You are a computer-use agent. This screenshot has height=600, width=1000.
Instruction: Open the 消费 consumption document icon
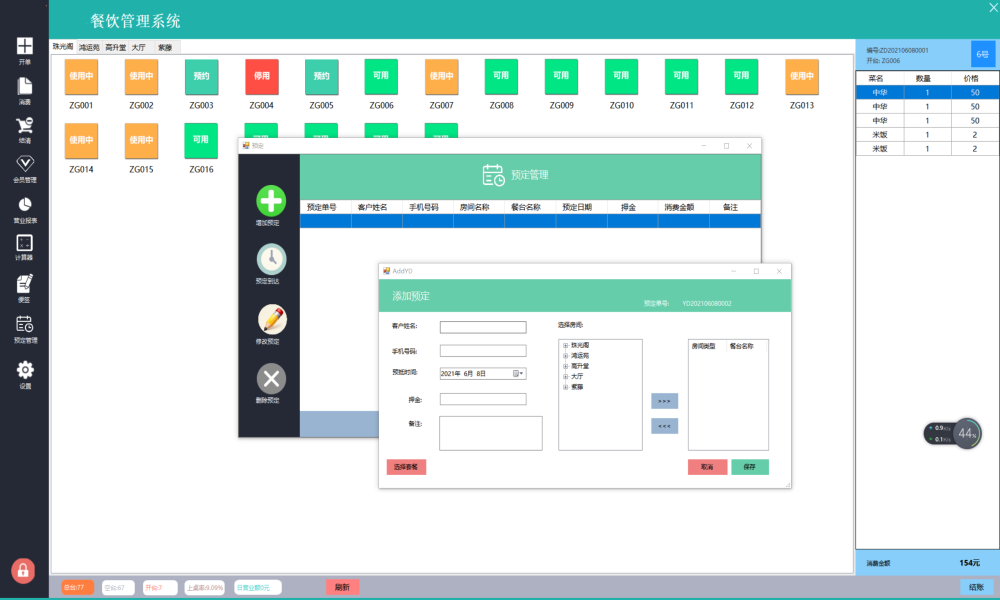pos(24,86)
